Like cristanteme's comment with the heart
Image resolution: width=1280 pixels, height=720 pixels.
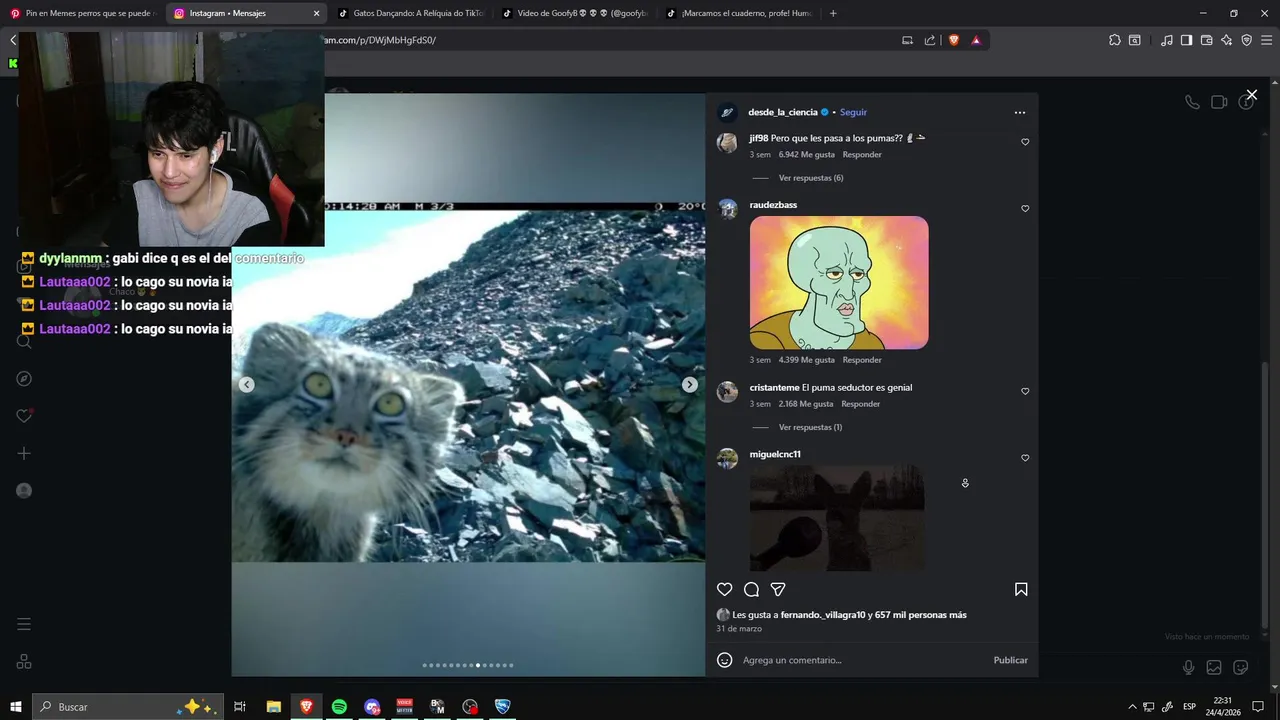click(x=1025, y=391)
